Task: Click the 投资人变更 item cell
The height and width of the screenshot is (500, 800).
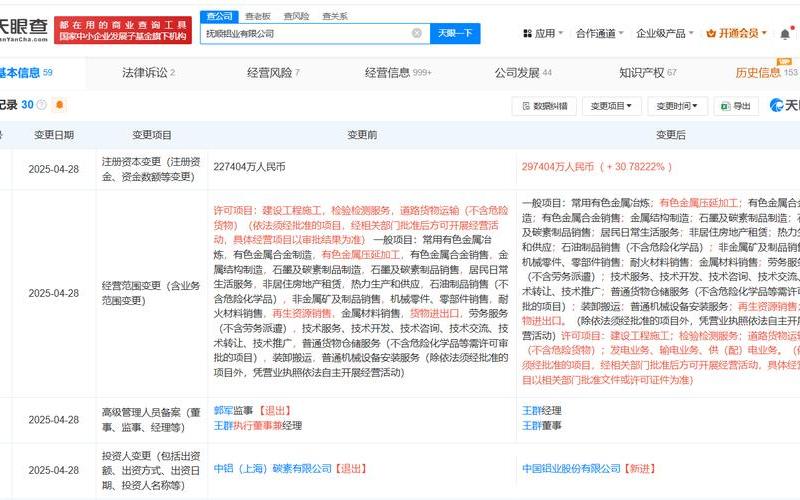Action: click(151, 470)
